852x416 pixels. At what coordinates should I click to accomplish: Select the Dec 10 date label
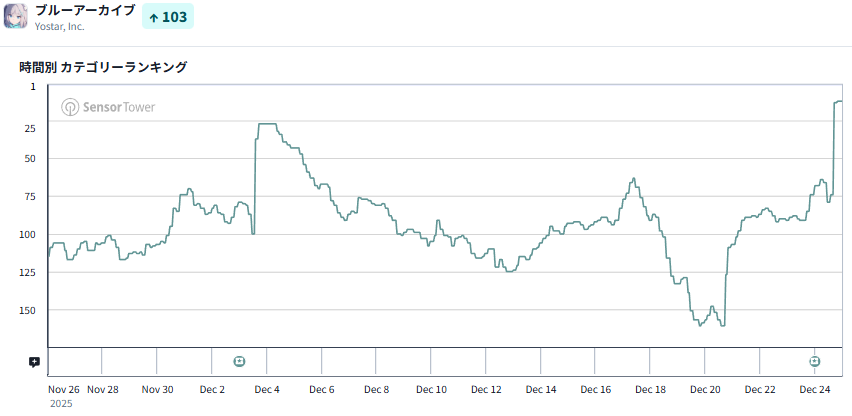[x=431, y=390]
